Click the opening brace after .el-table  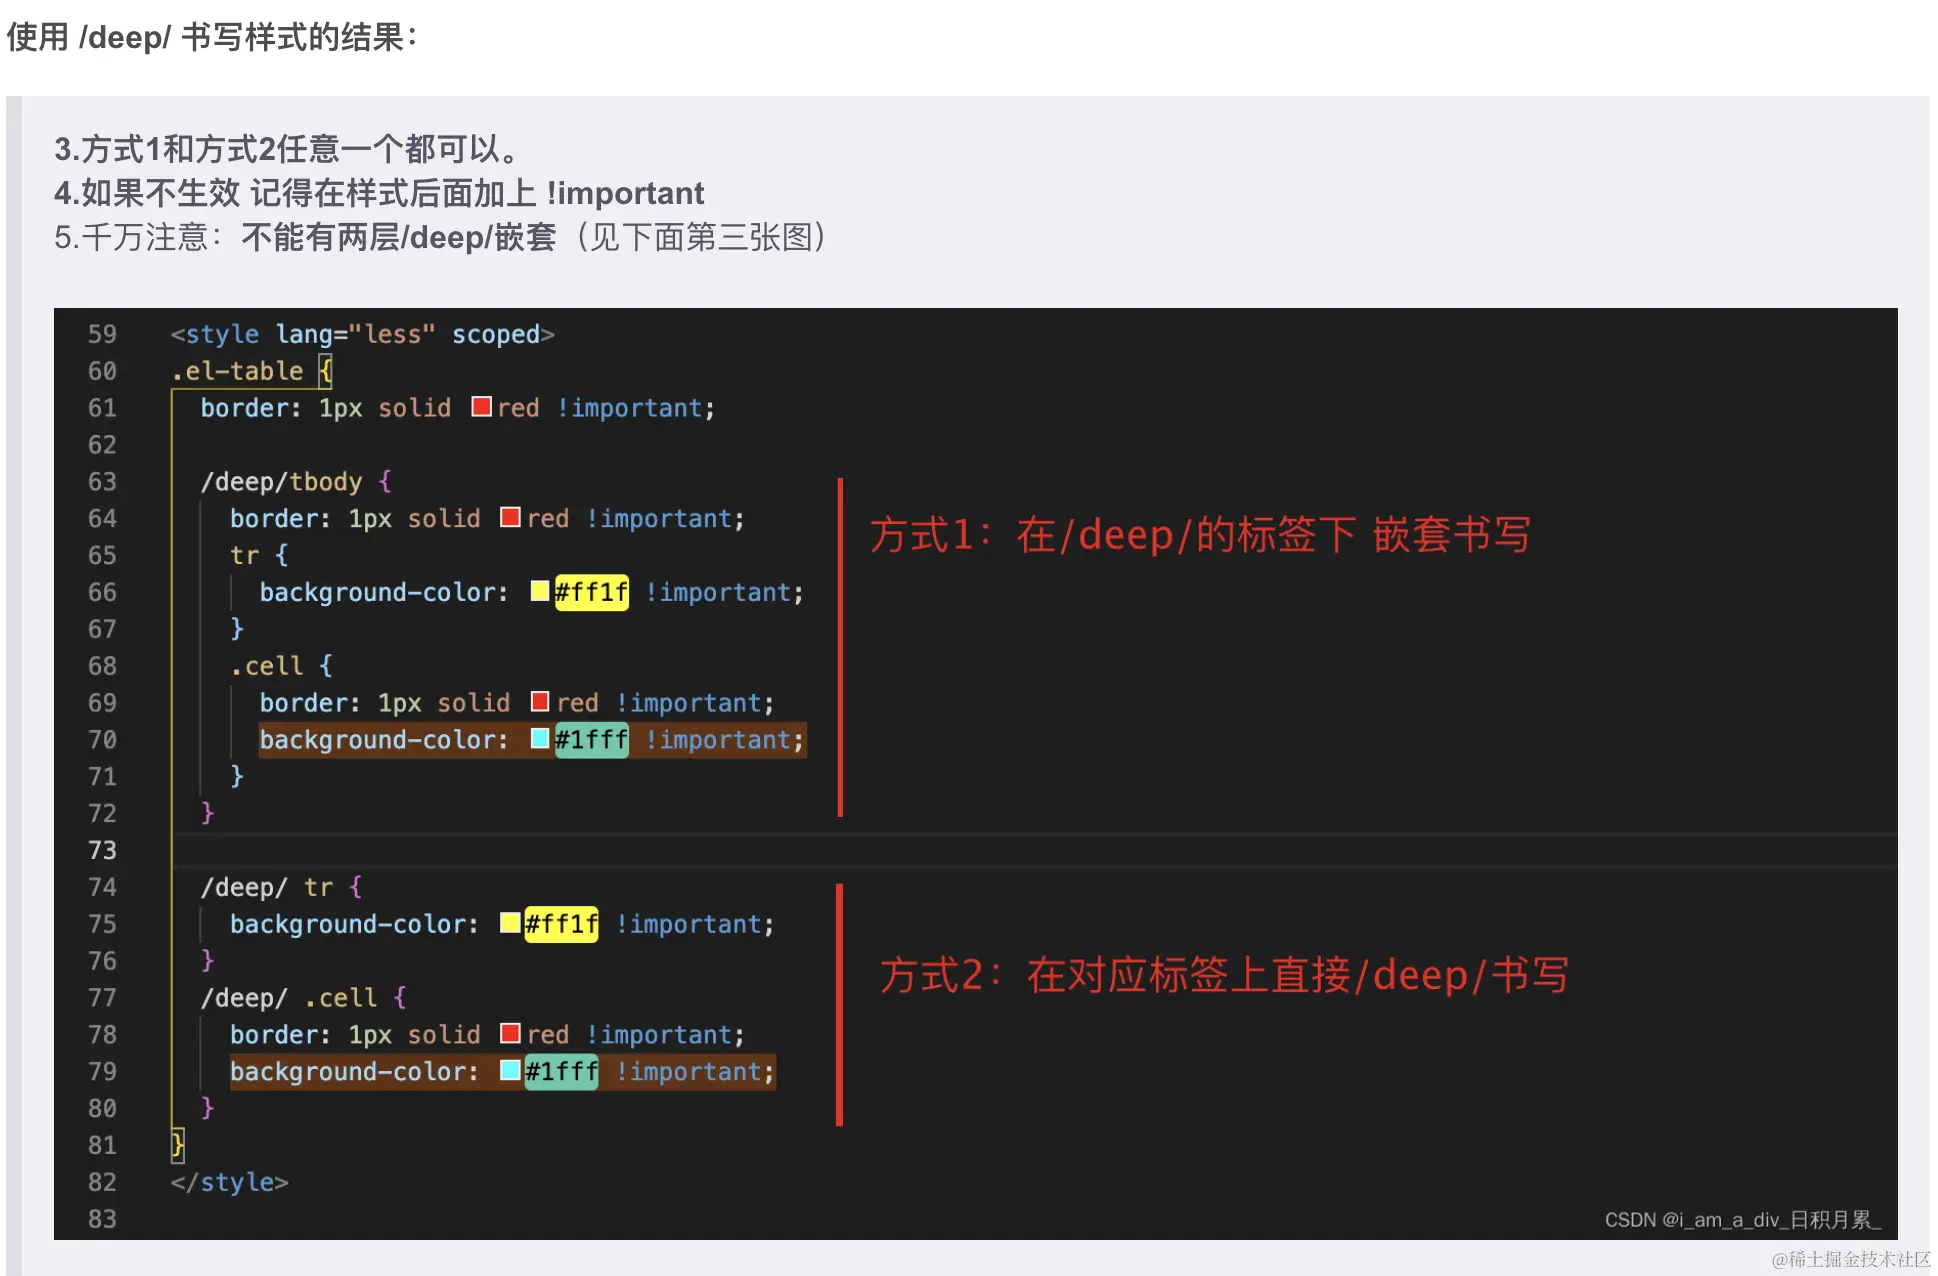click(325, 371)
